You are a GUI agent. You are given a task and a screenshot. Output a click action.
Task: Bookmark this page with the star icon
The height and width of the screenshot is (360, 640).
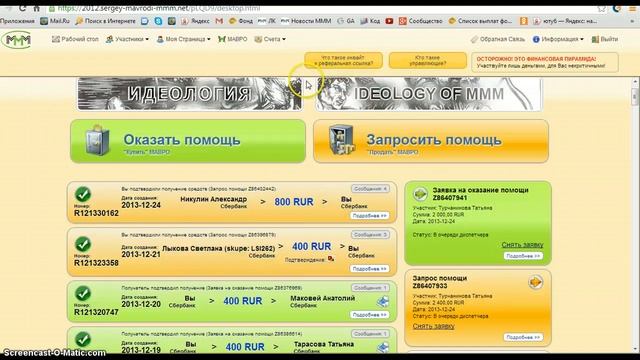pyautogui.click(x=602, y=9)
